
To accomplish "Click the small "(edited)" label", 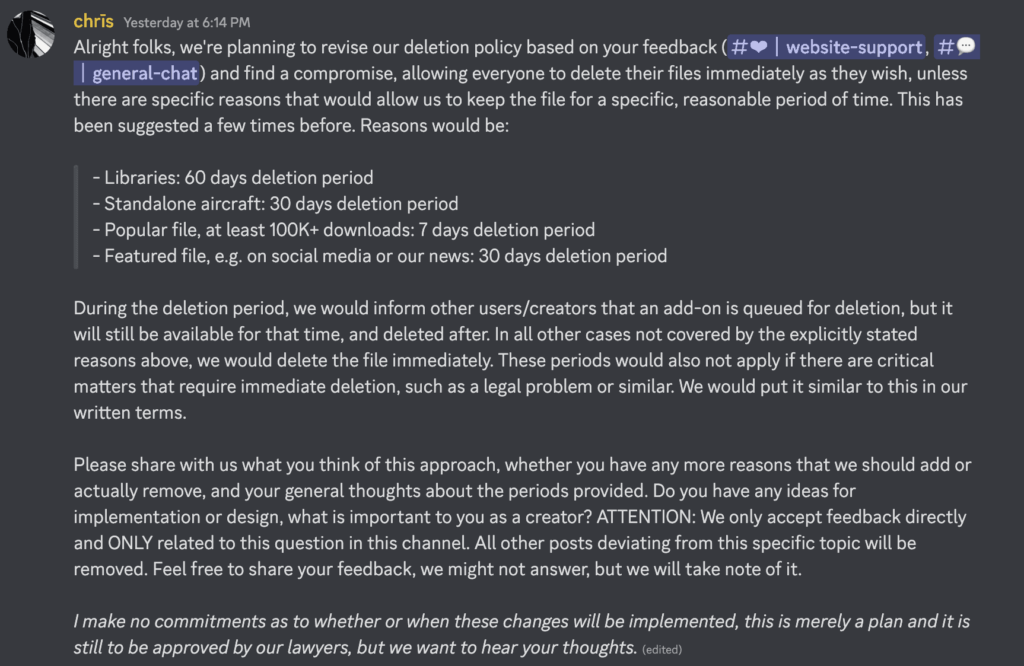I will (662, 650).
